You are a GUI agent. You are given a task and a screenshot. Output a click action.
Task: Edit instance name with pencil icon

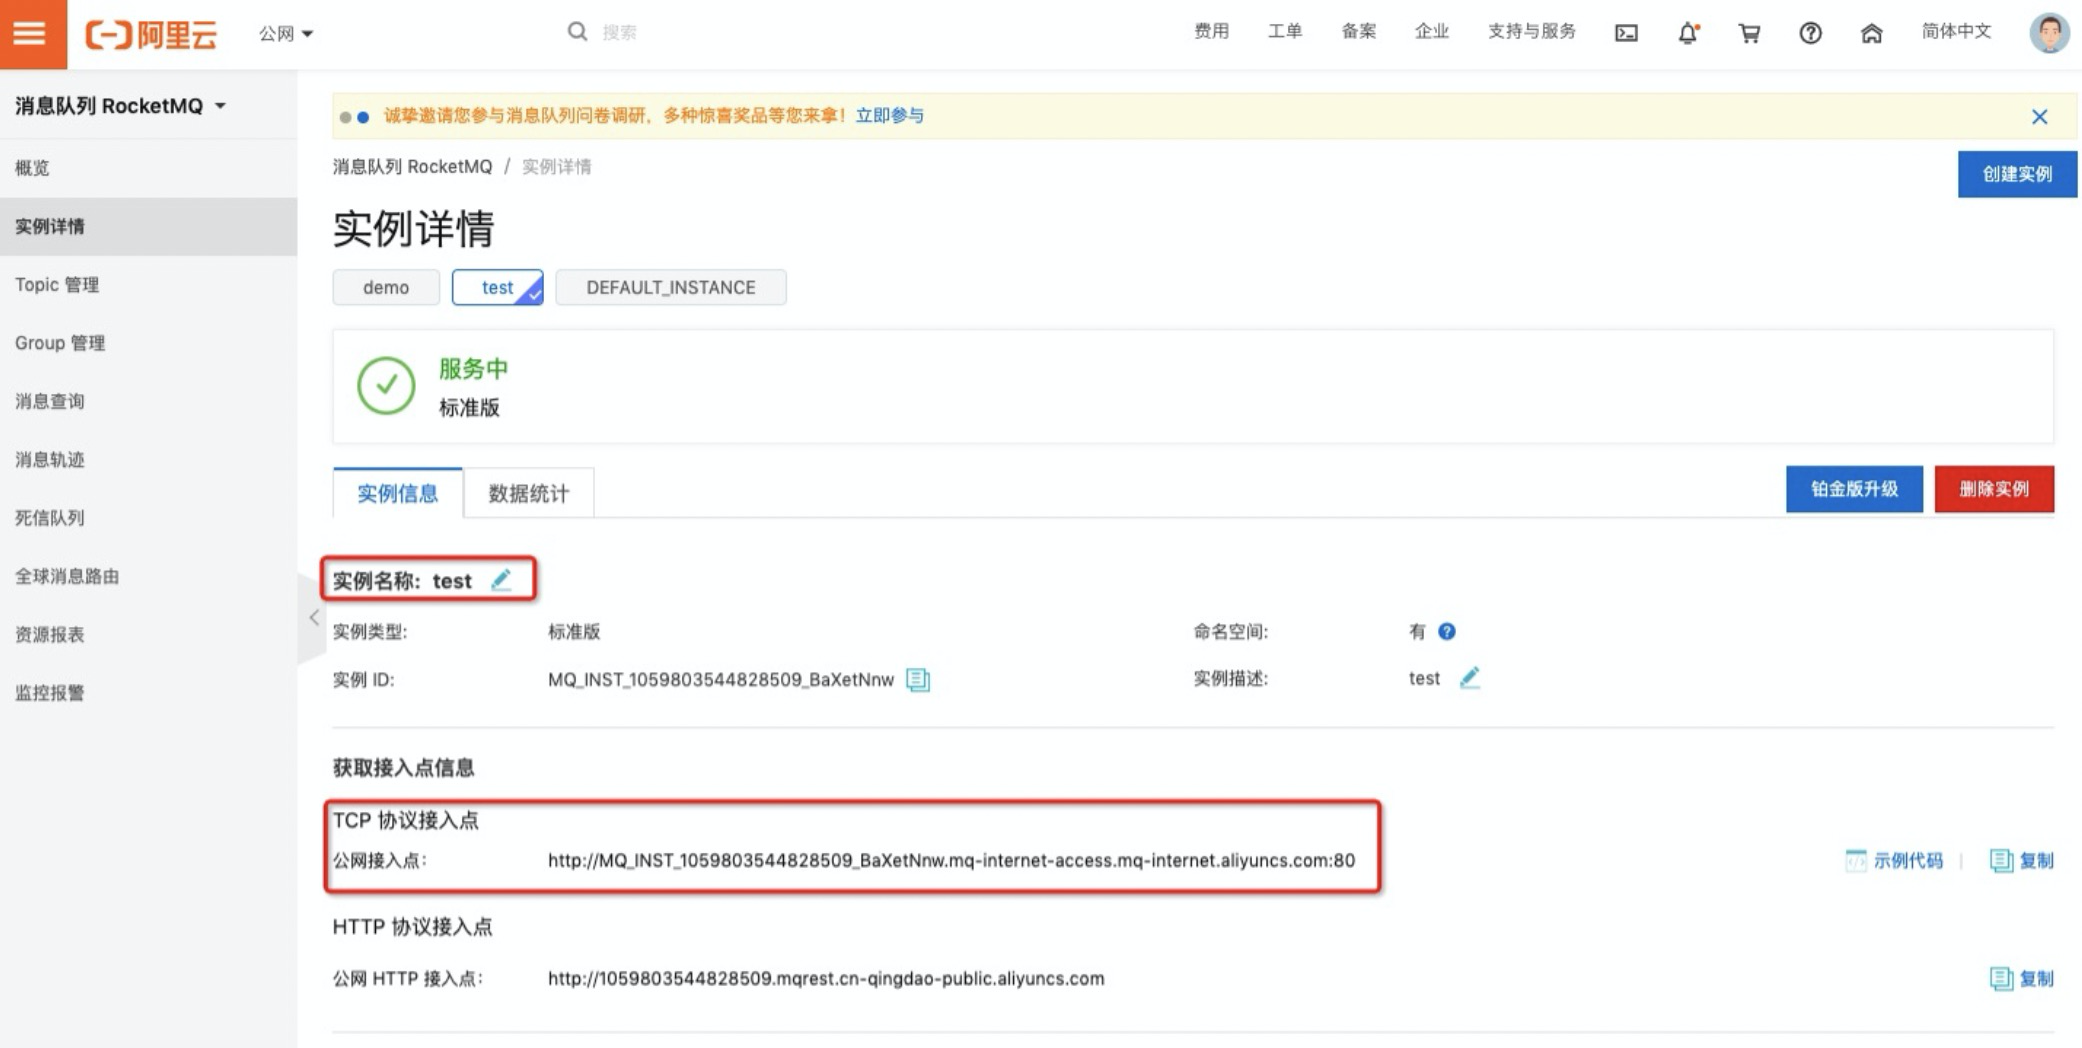coord(501,580)
